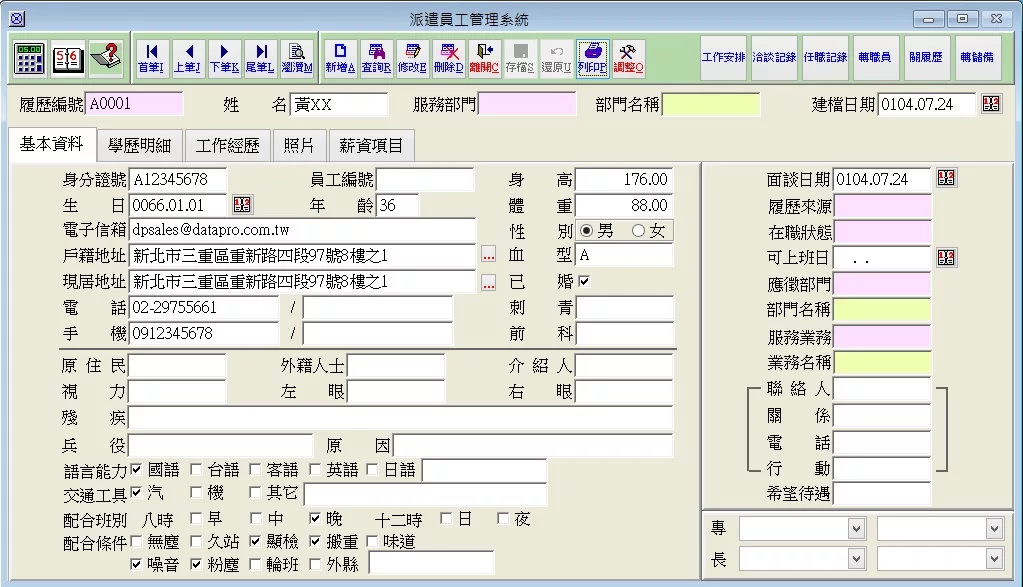Switch to the 學歷明細 tab
Screen dimensions: 1023x587
139,146
